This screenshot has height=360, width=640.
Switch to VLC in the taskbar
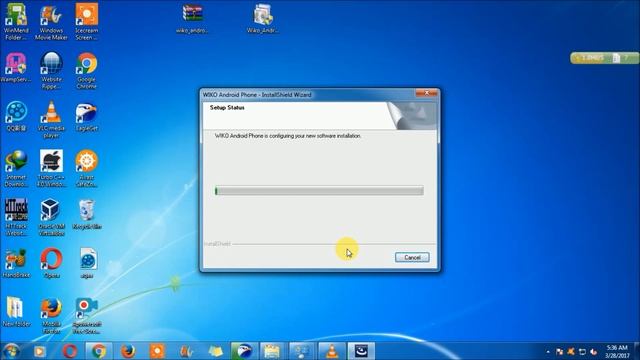332,351
